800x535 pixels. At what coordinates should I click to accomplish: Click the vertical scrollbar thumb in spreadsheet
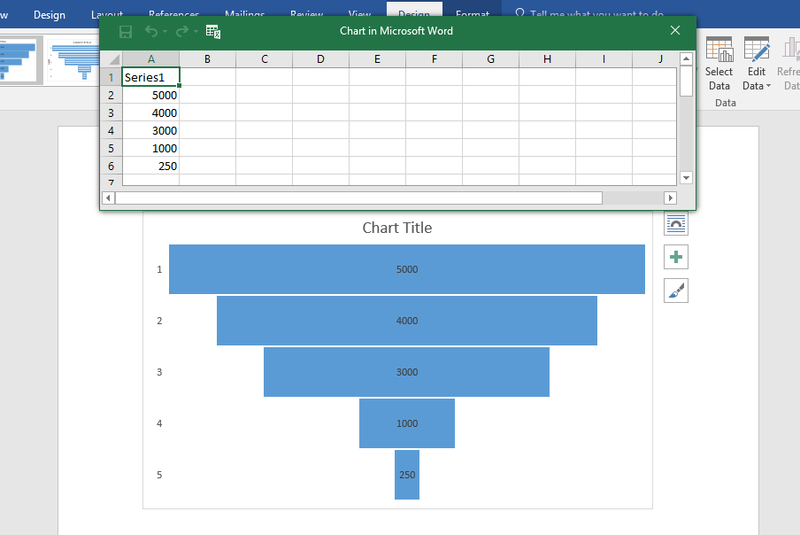point(686,81)
